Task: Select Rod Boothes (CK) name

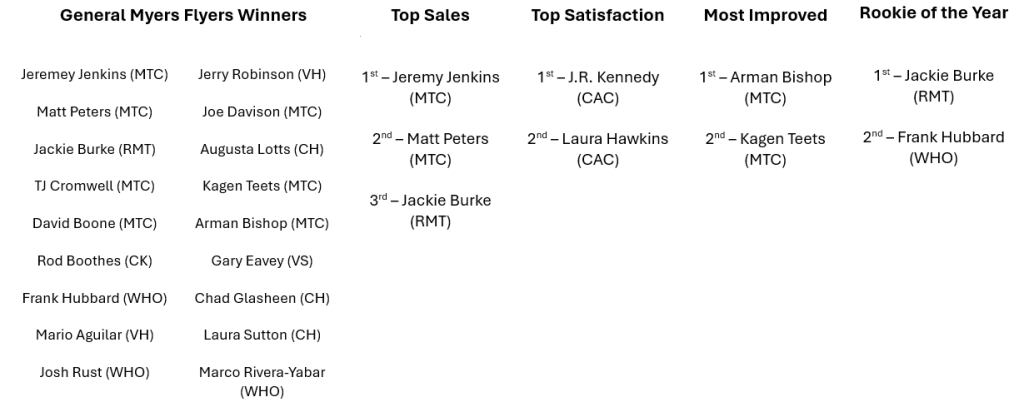Action: [94, 261]
